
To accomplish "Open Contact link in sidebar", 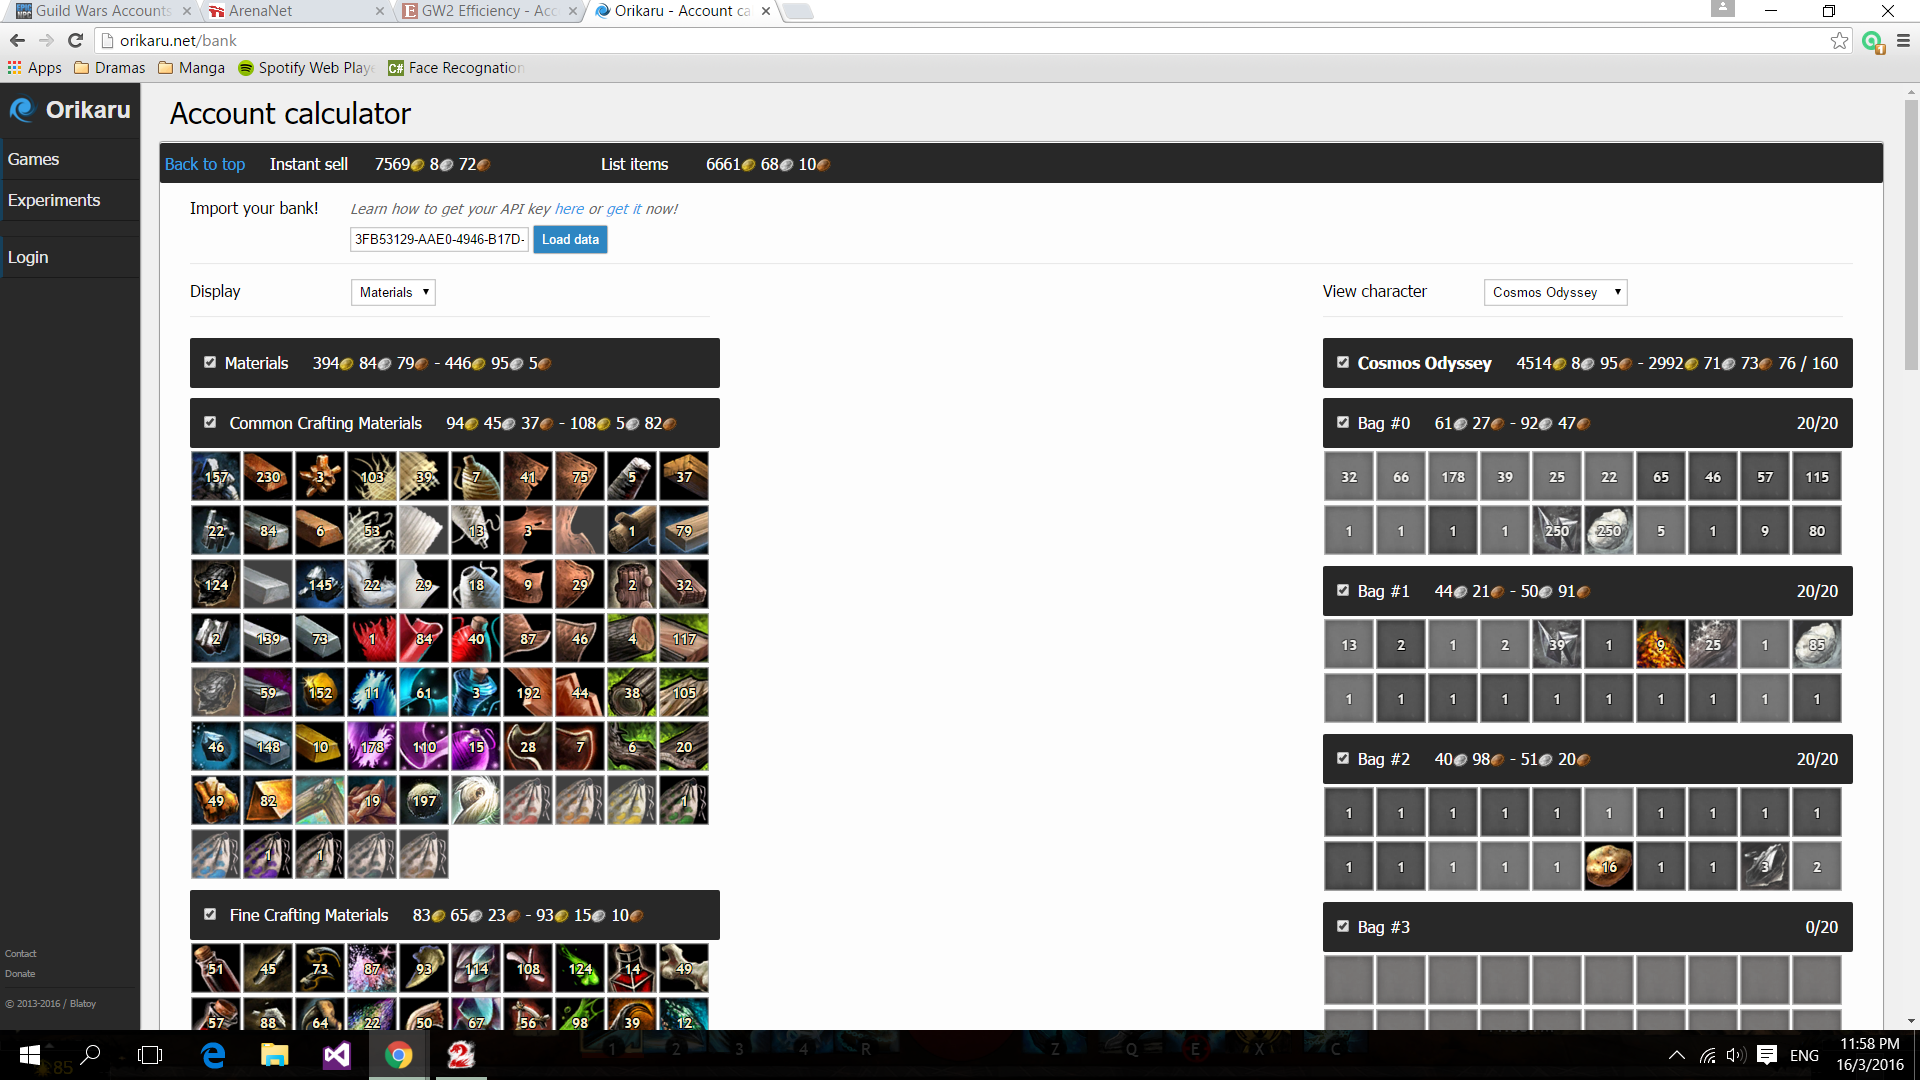I will point(21,954).
